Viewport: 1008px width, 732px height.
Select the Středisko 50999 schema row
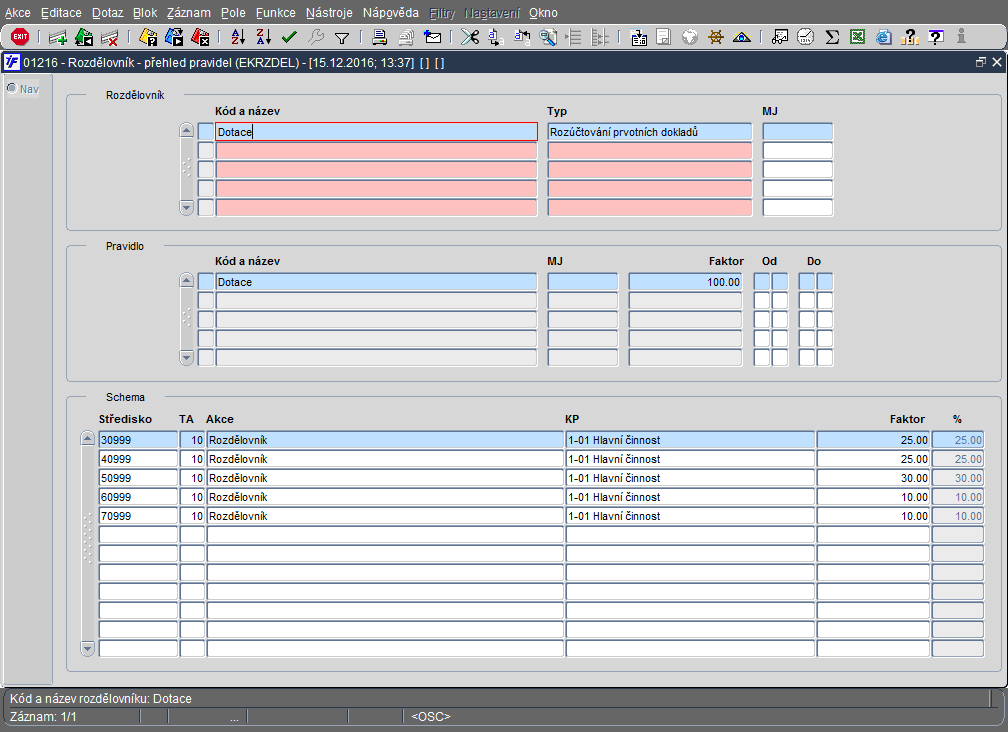pos(138,478)
